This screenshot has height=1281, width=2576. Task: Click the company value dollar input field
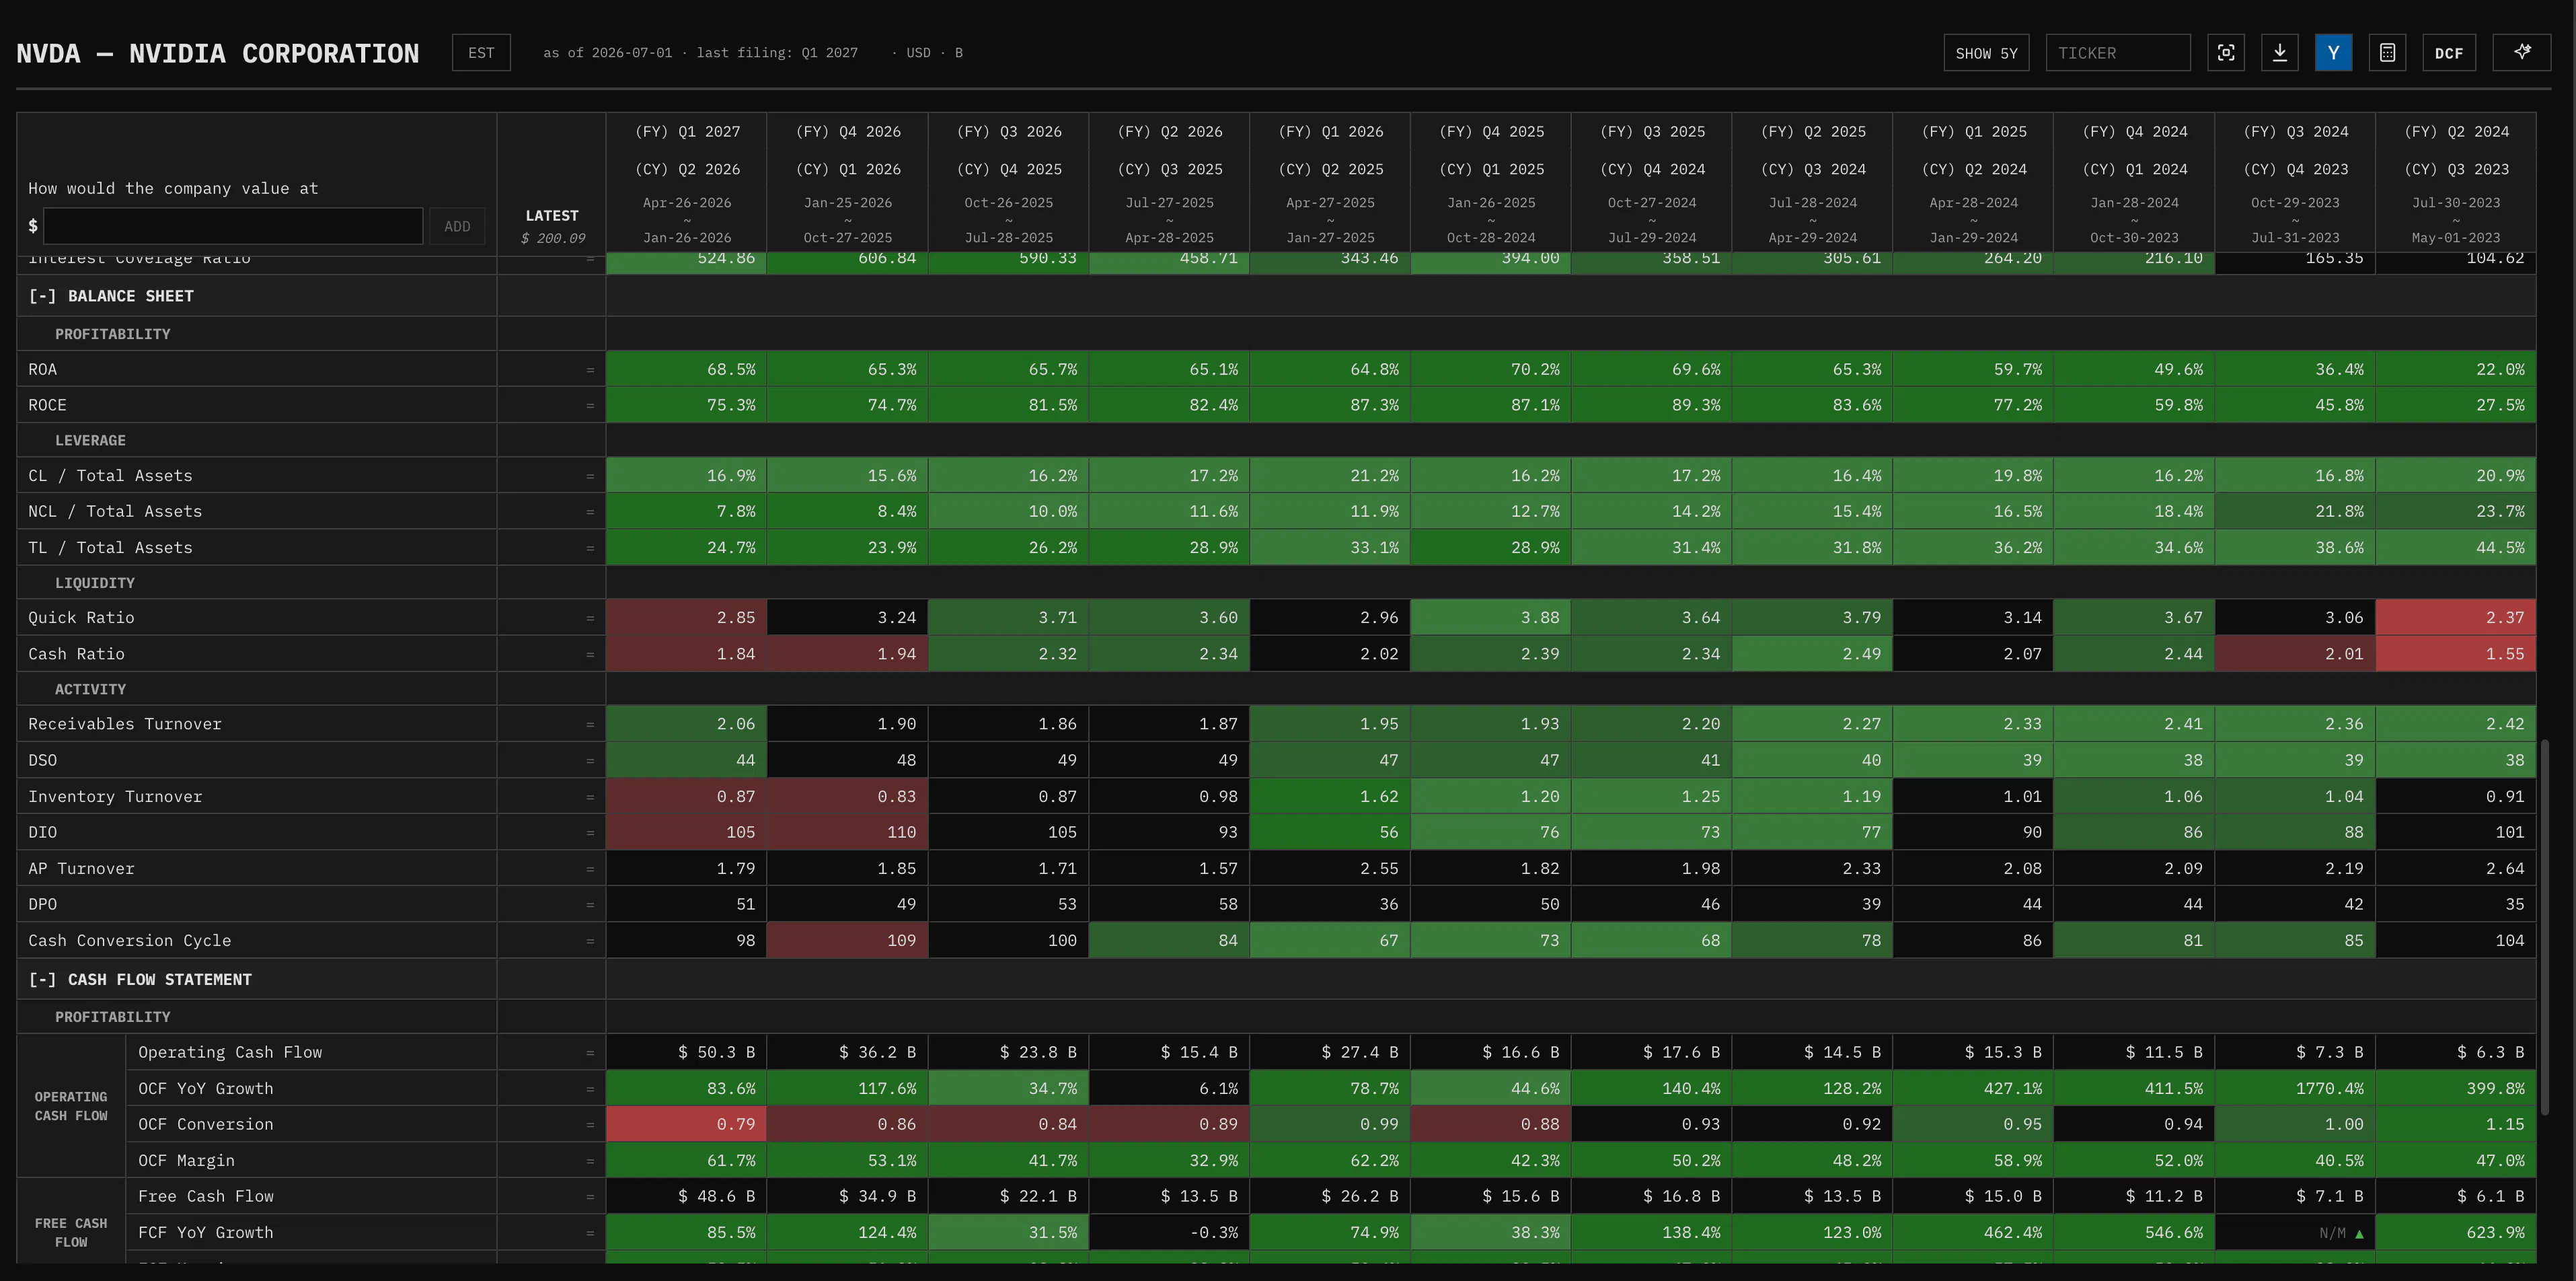(233, 226)
